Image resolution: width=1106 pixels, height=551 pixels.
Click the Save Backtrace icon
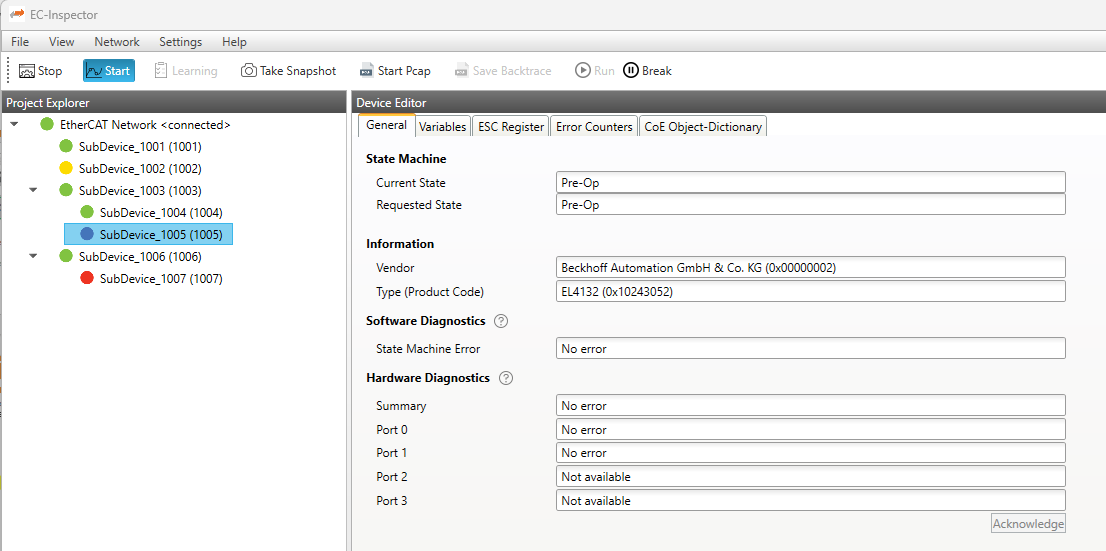click(462, 71)
